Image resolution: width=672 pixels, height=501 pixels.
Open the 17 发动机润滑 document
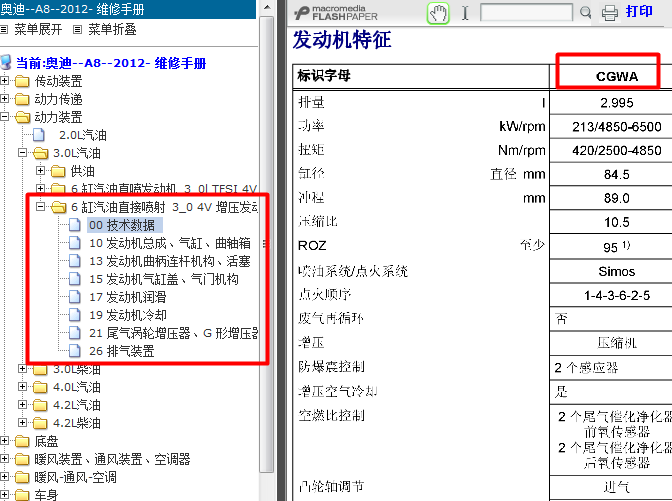click(127, 297)
